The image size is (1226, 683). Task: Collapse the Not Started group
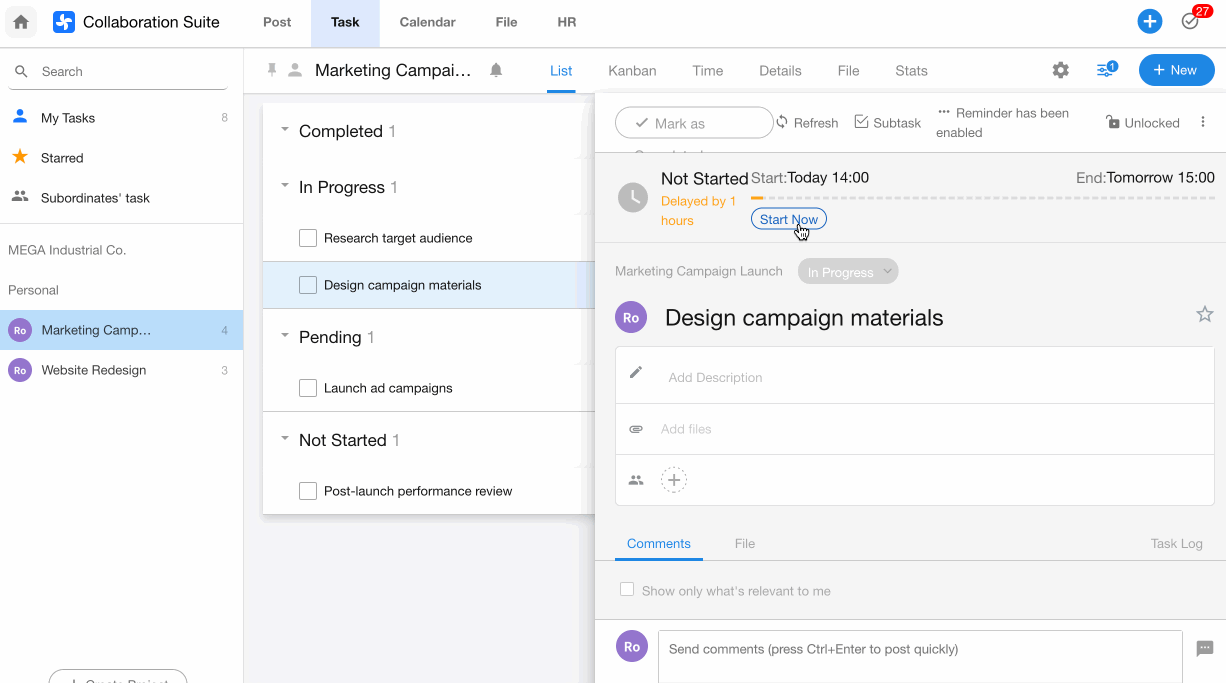[x=285, y=440]
